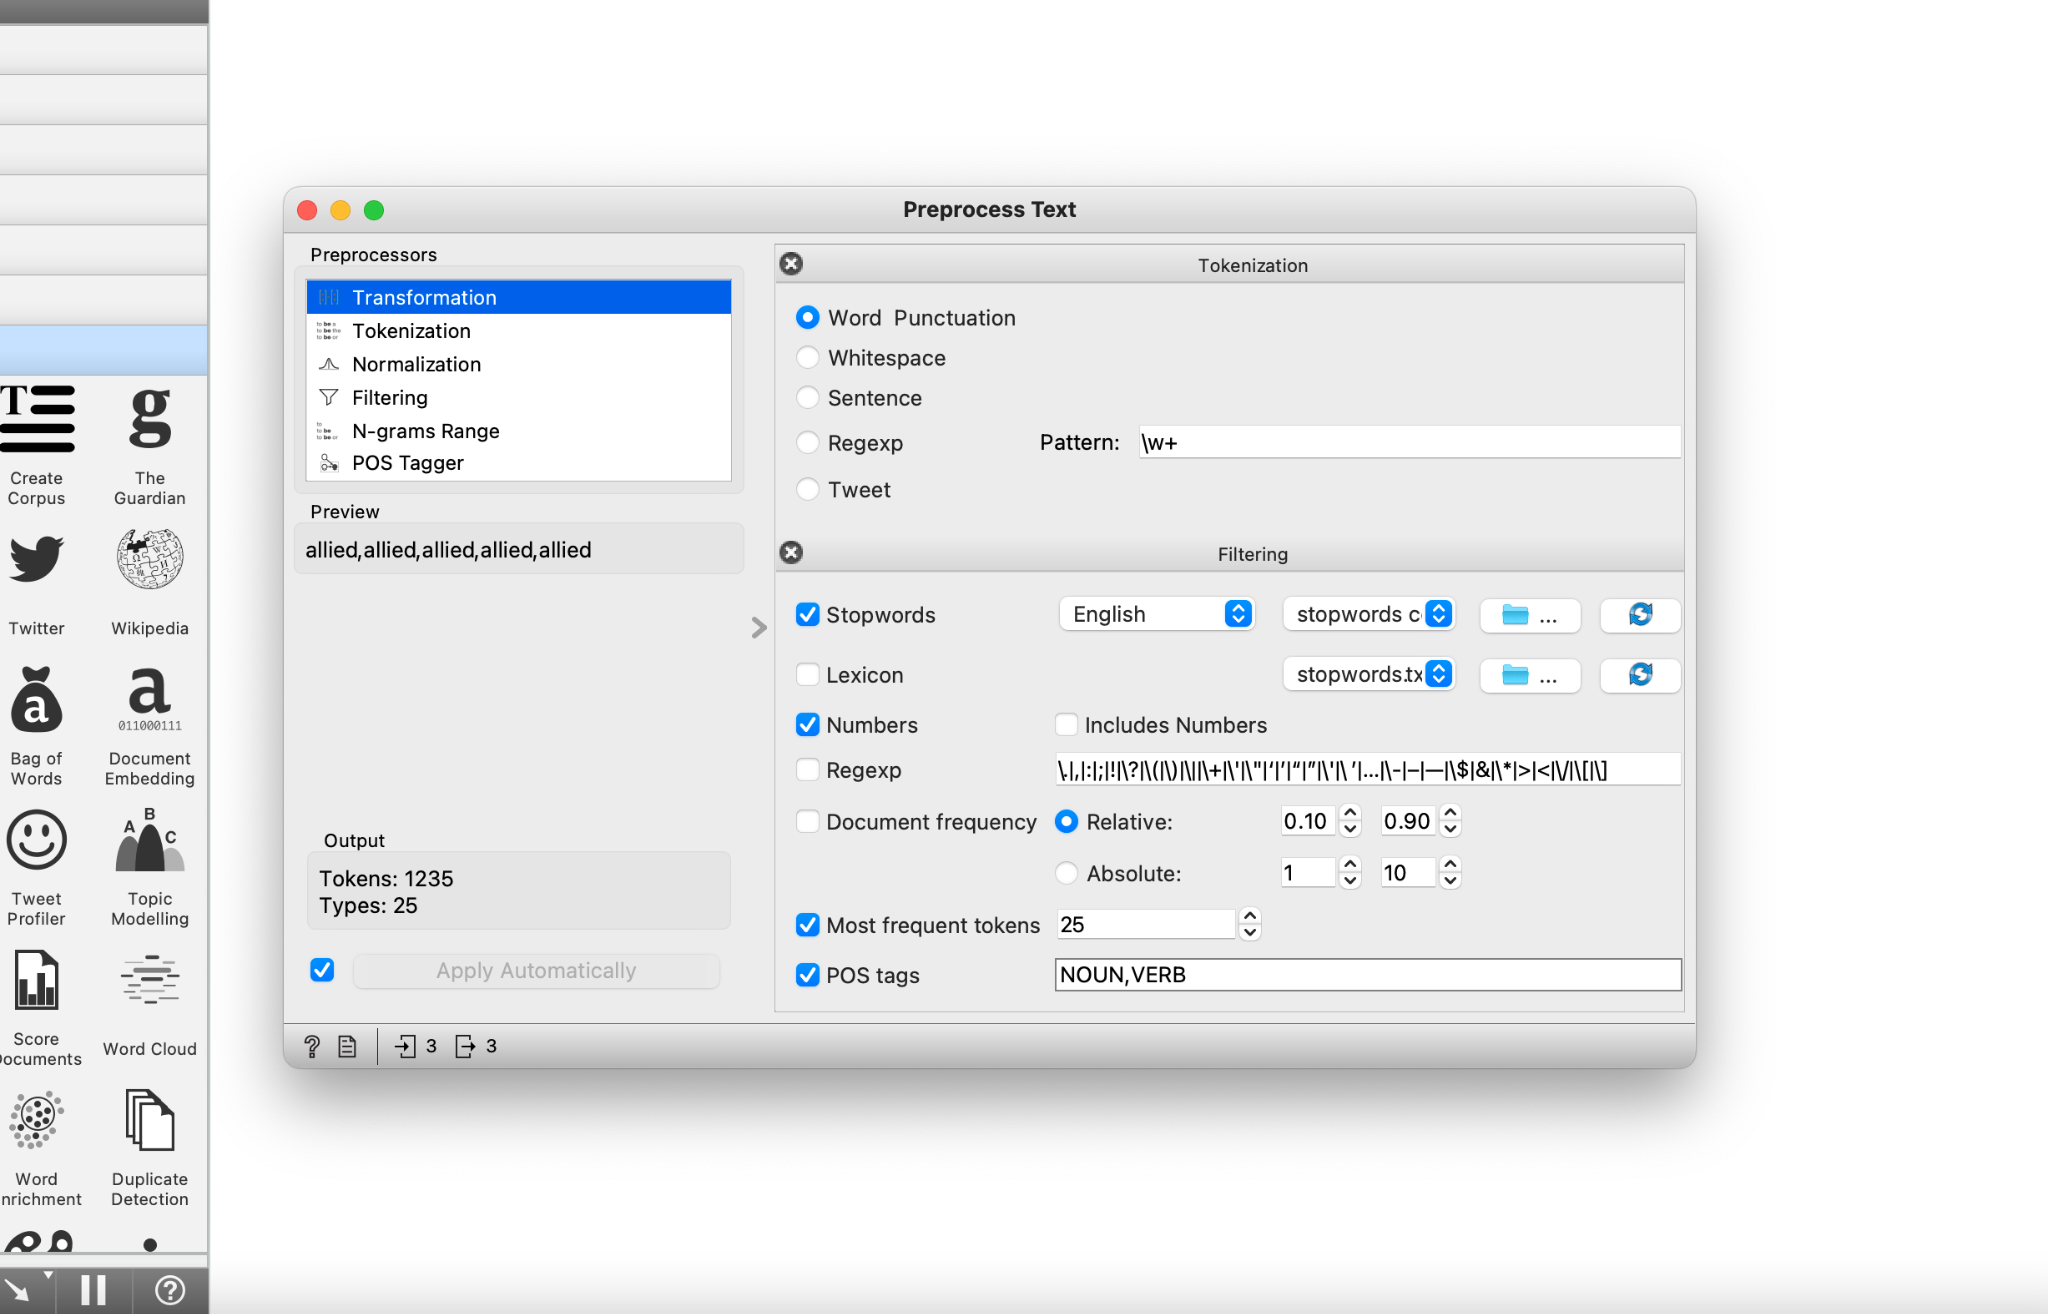This screenshot has width=2048, height=1314.
Task: Browse for a lexicon file
Action: (x=1530, y=675)
